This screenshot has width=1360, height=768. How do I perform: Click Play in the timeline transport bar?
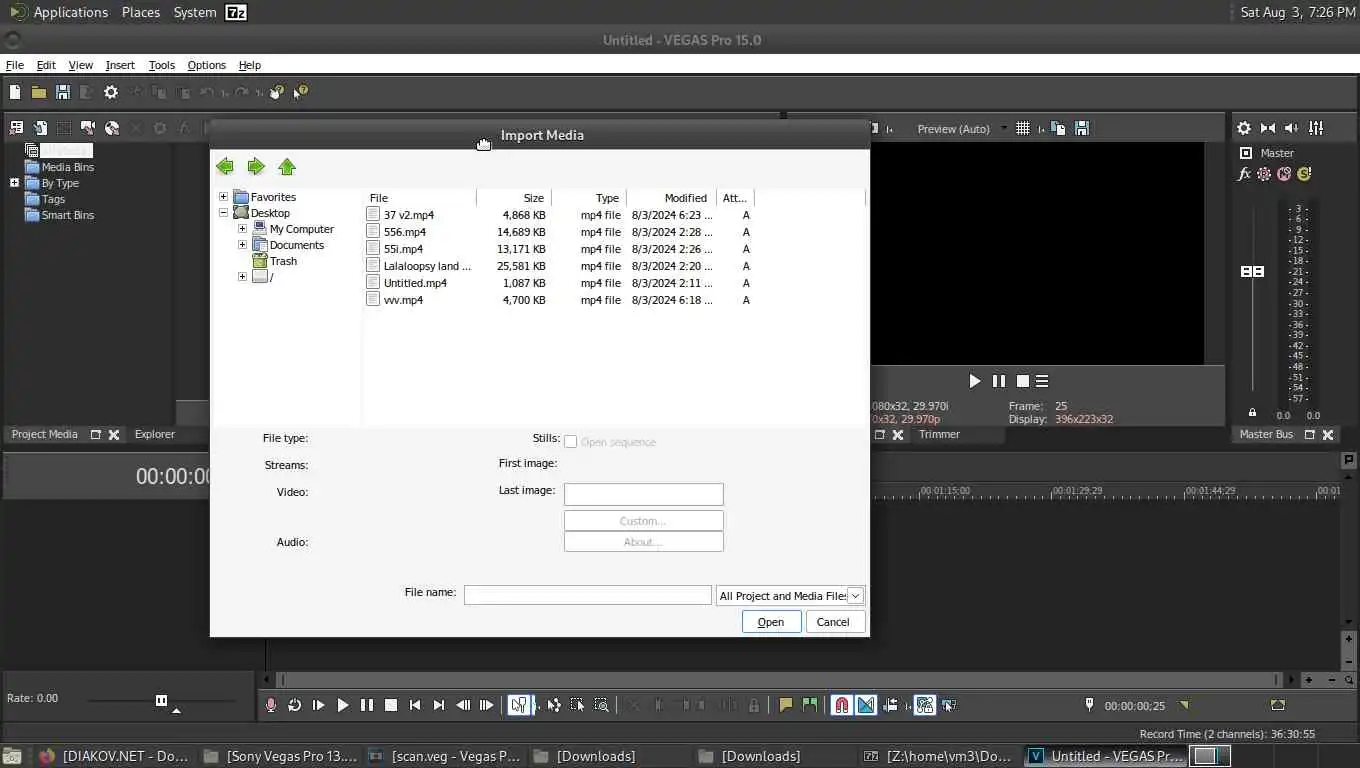342,705
